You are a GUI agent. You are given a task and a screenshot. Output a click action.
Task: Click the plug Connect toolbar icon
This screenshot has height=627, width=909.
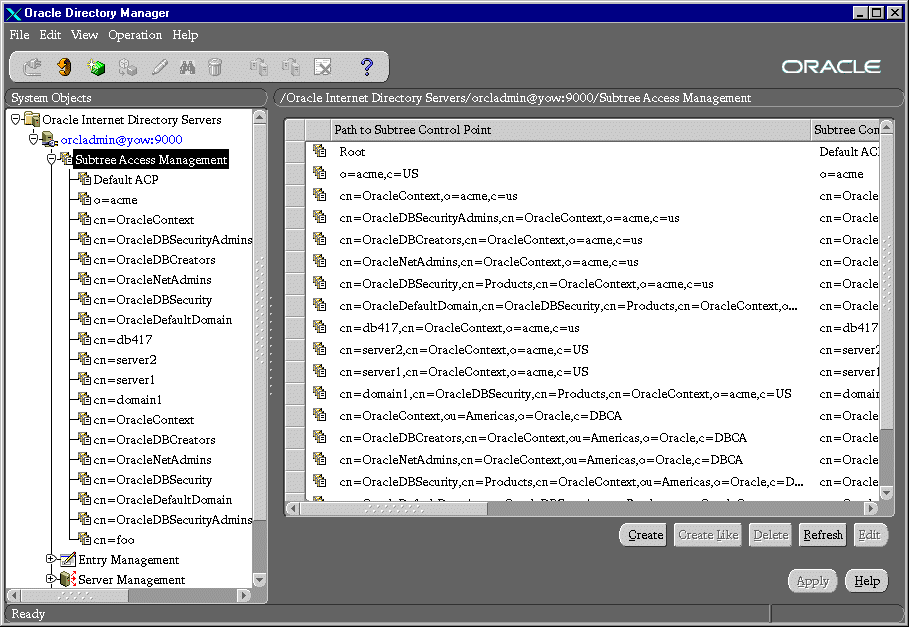(x=32, y=67)
